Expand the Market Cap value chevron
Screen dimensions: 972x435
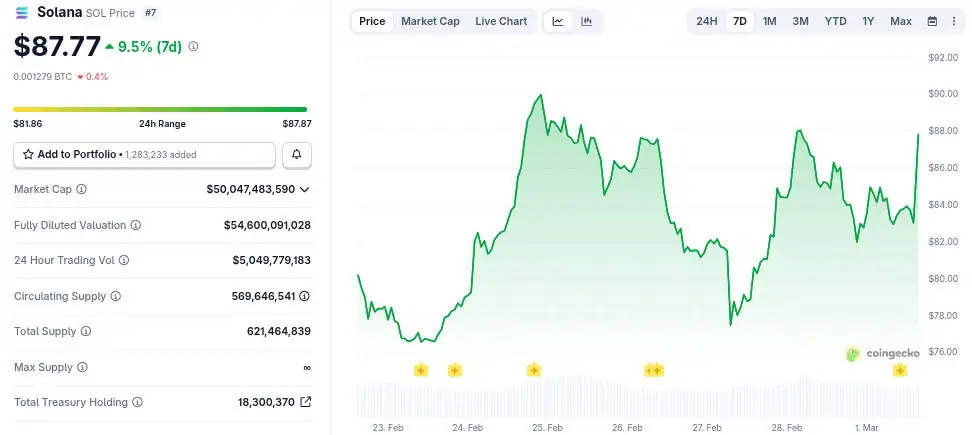[x=304, y=189]
